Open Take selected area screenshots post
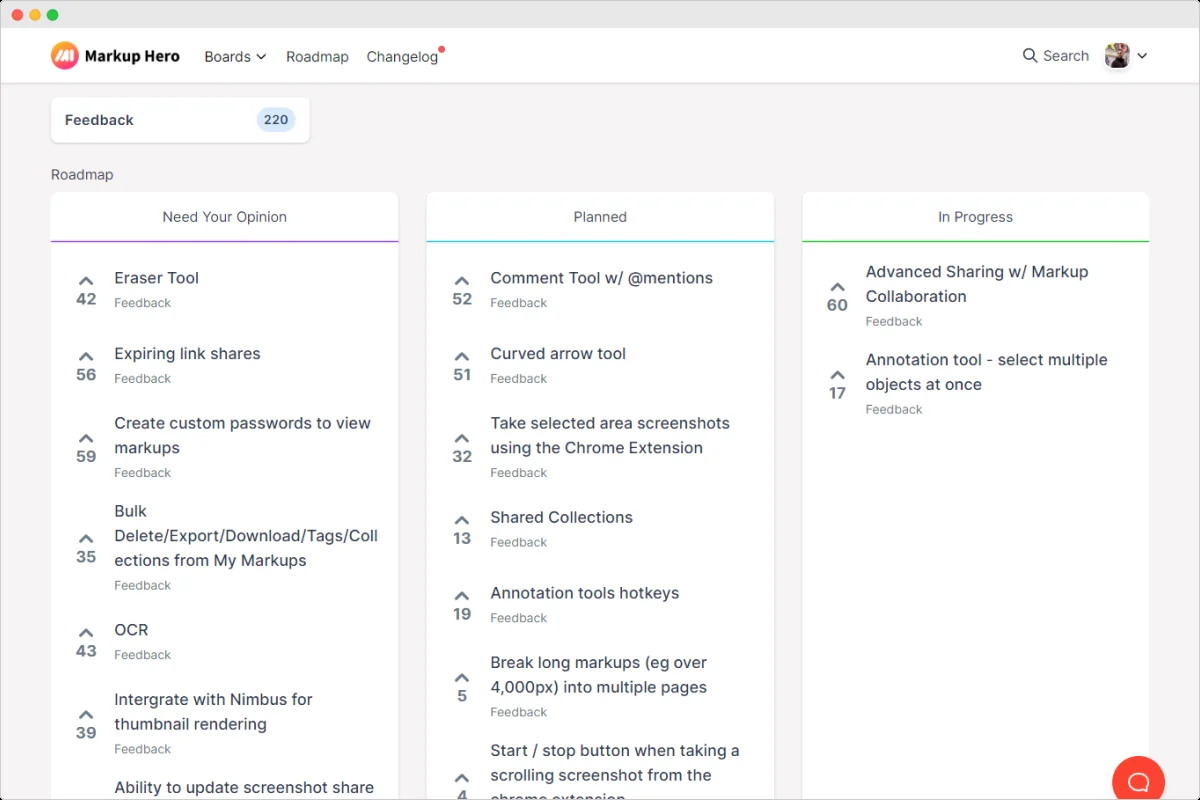The image size is (1200, 800). [x=610, y=435]
